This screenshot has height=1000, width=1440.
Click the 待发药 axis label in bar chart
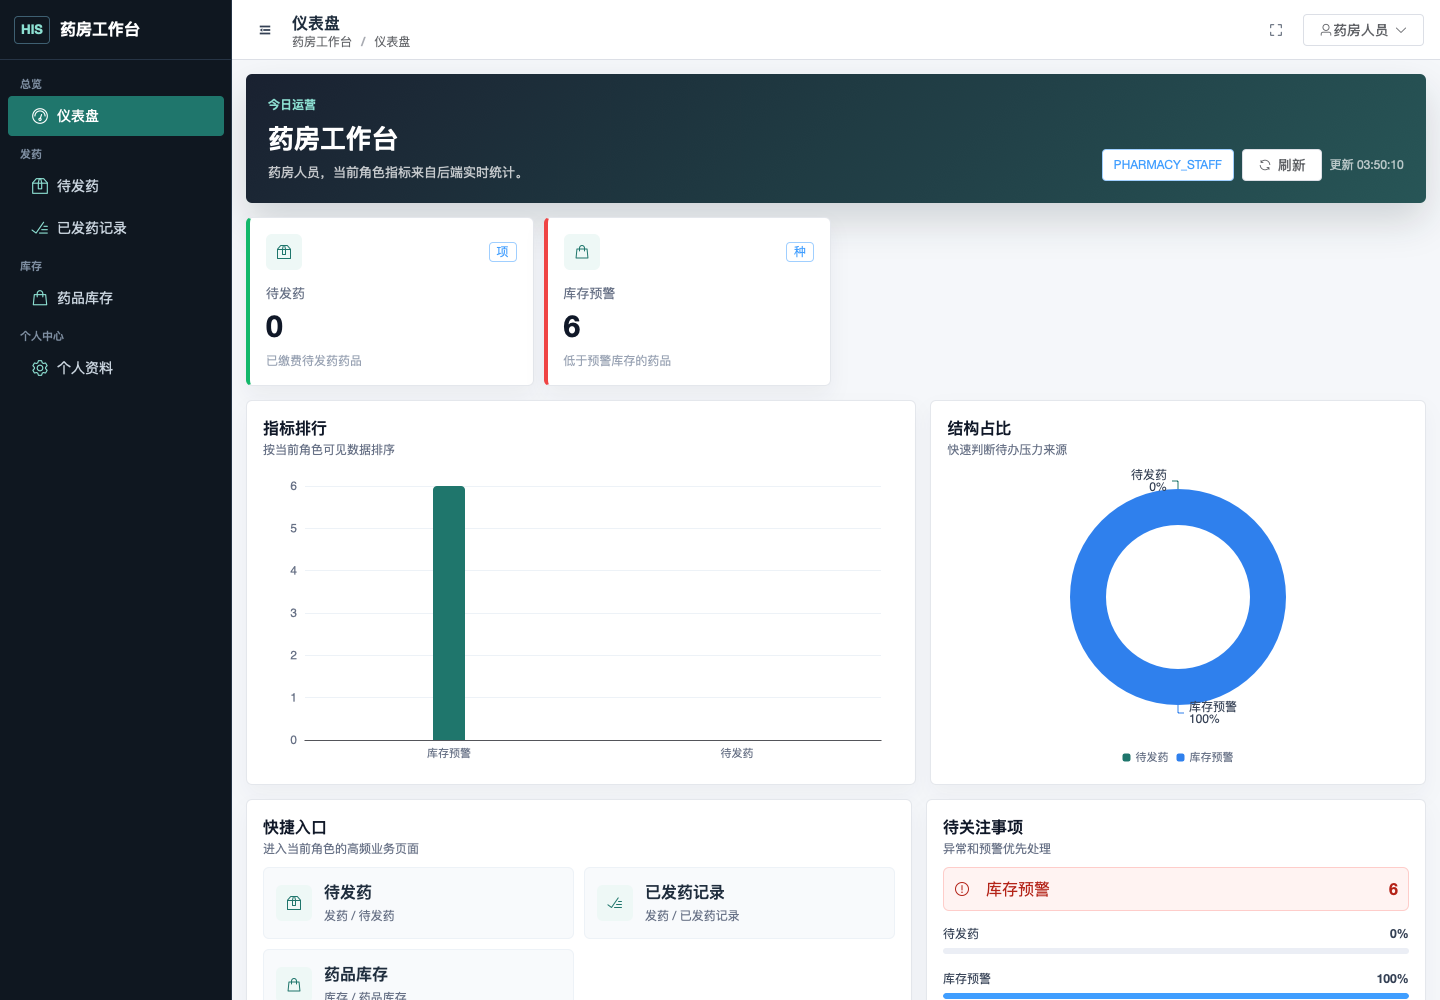(737, 753)
